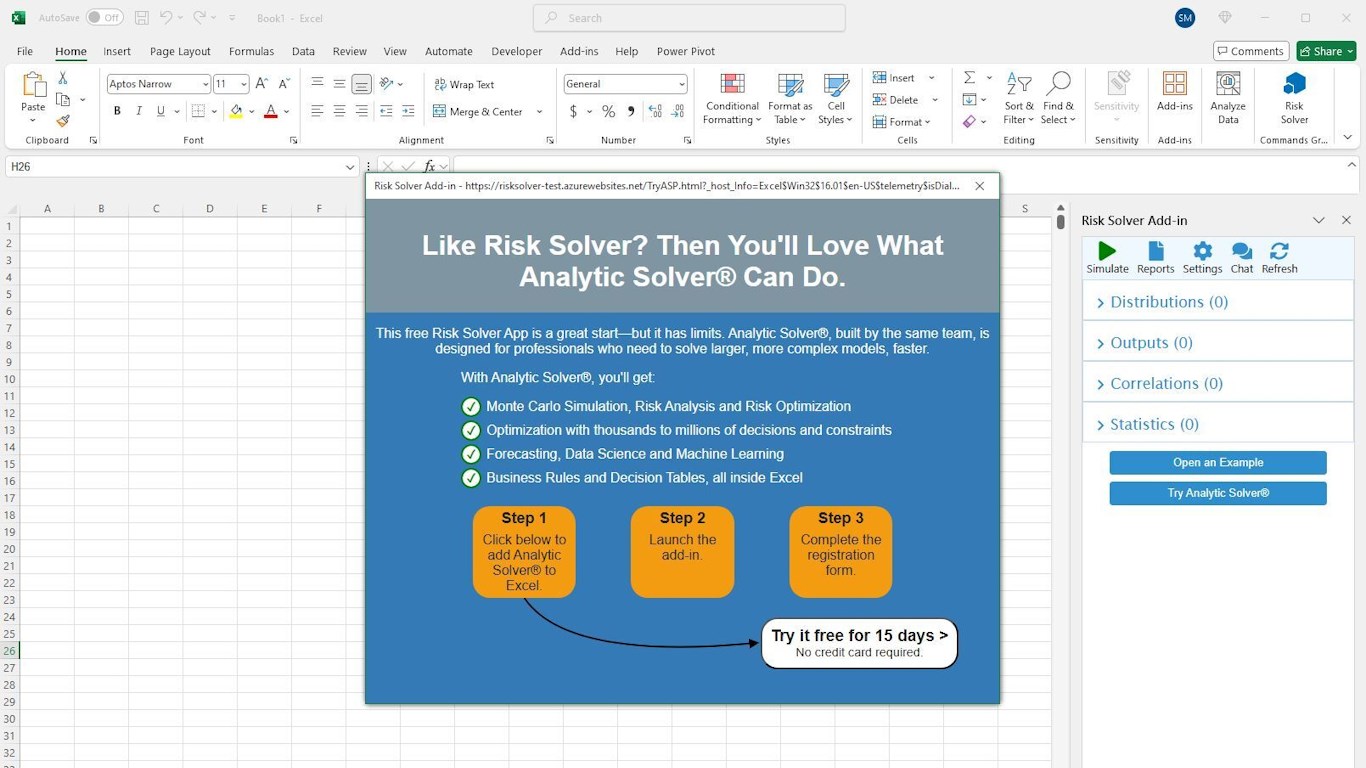This screenshot has width=1366, height=768.
Task: Click the AutoSum sigma icon
Action: coord(969,78)
